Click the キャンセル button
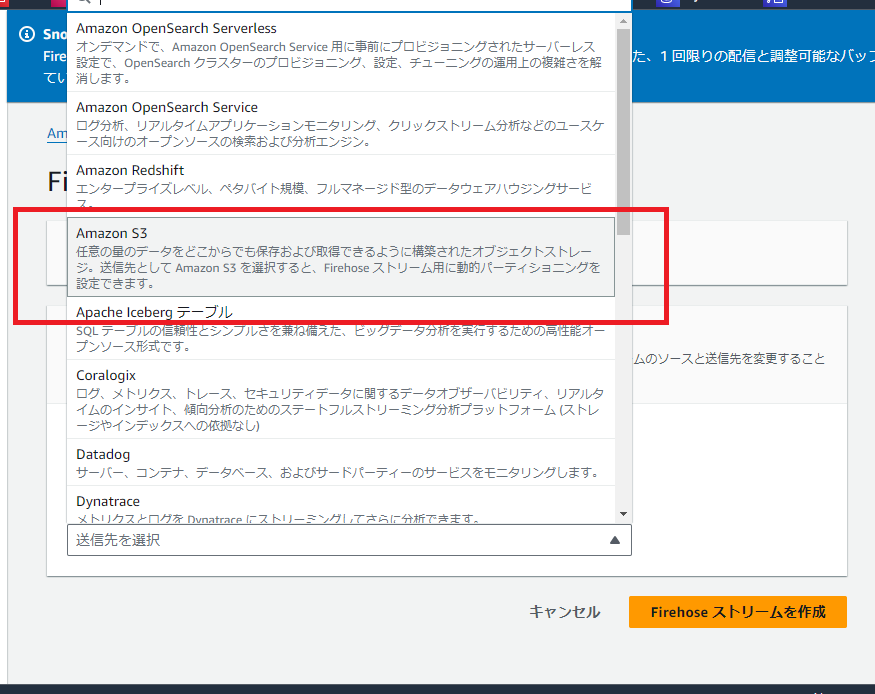 (x=564, y=612)
